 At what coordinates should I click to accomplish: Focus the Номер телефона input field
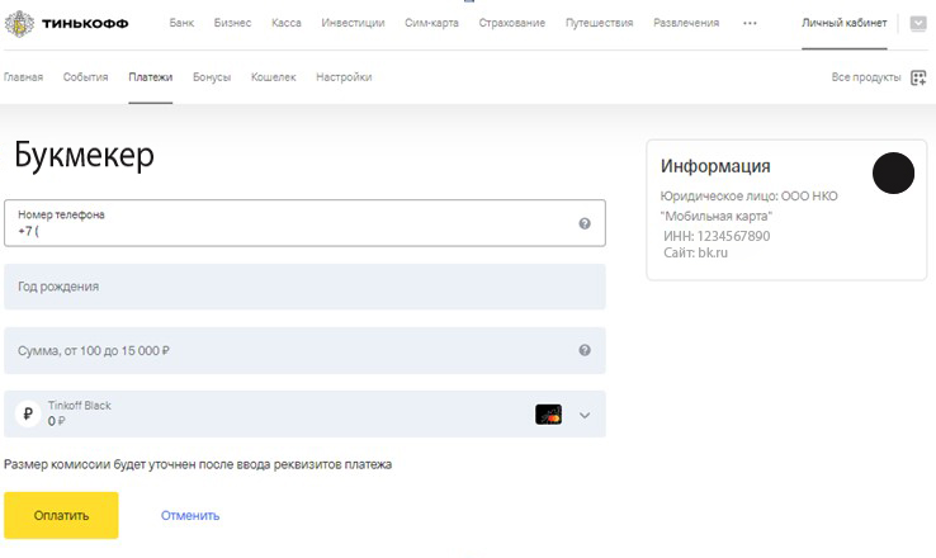point(304,223)
